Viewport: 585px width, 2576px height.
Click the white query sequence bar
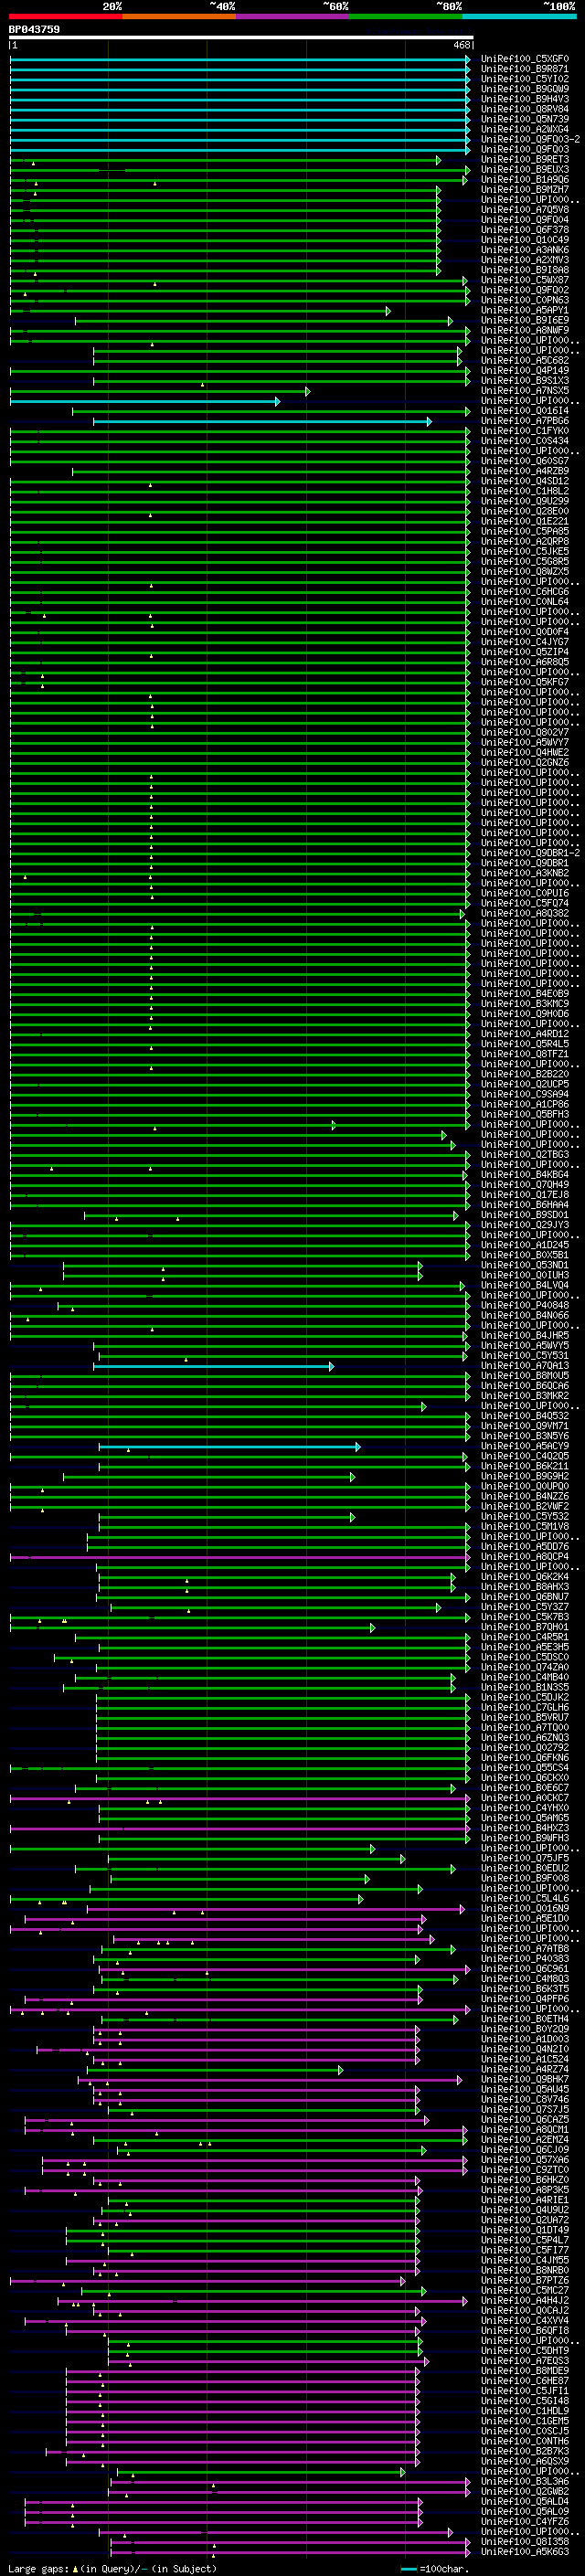click(241, 38)
